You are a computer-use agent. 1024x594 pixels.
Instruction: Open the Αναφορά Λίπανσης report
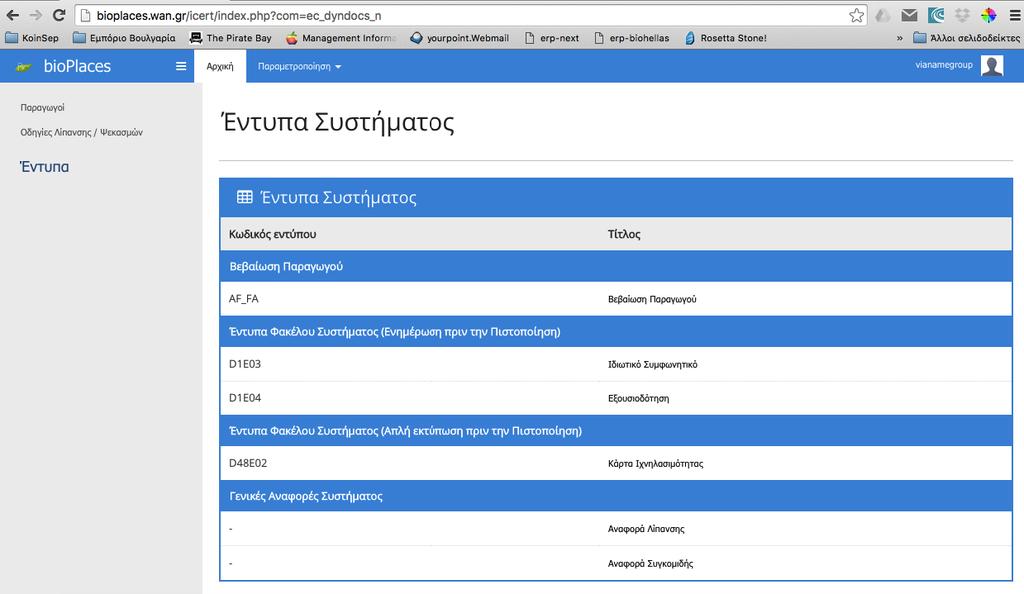pyautogui.click(x=646, y=529)
